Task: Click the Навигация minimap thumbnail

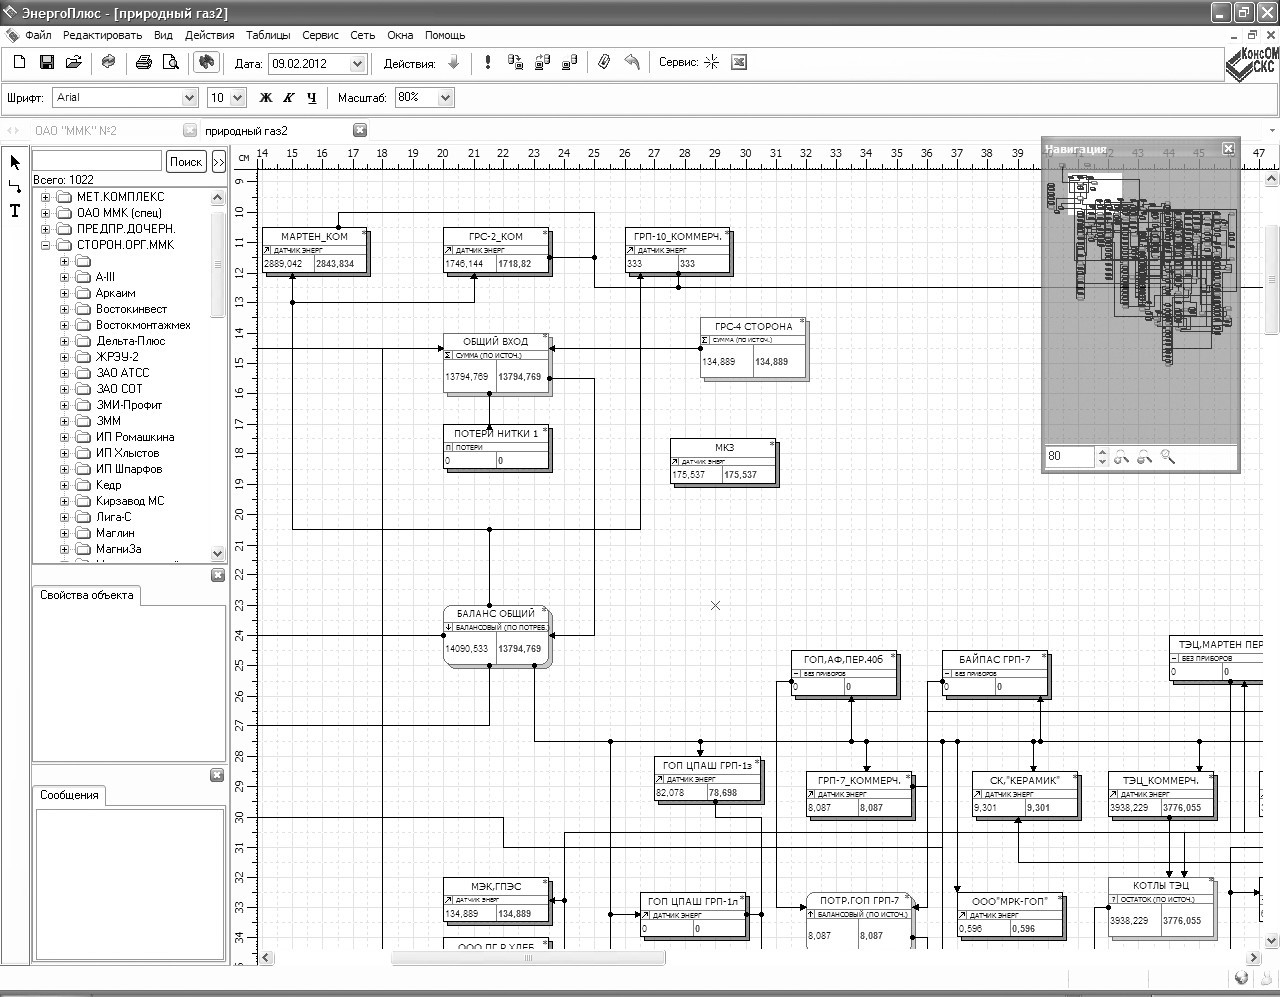Action: pyautogui.click(x=1141, y=300)
